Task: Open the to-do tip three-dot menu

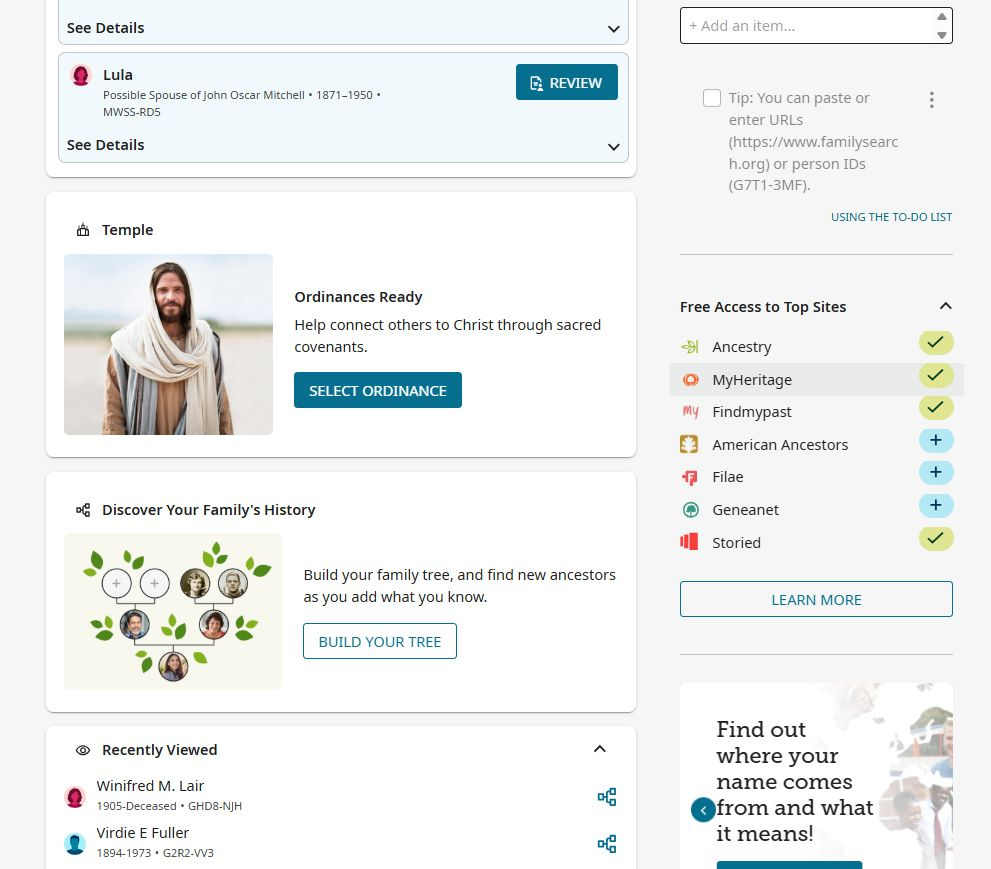Action: click(932, 100)
